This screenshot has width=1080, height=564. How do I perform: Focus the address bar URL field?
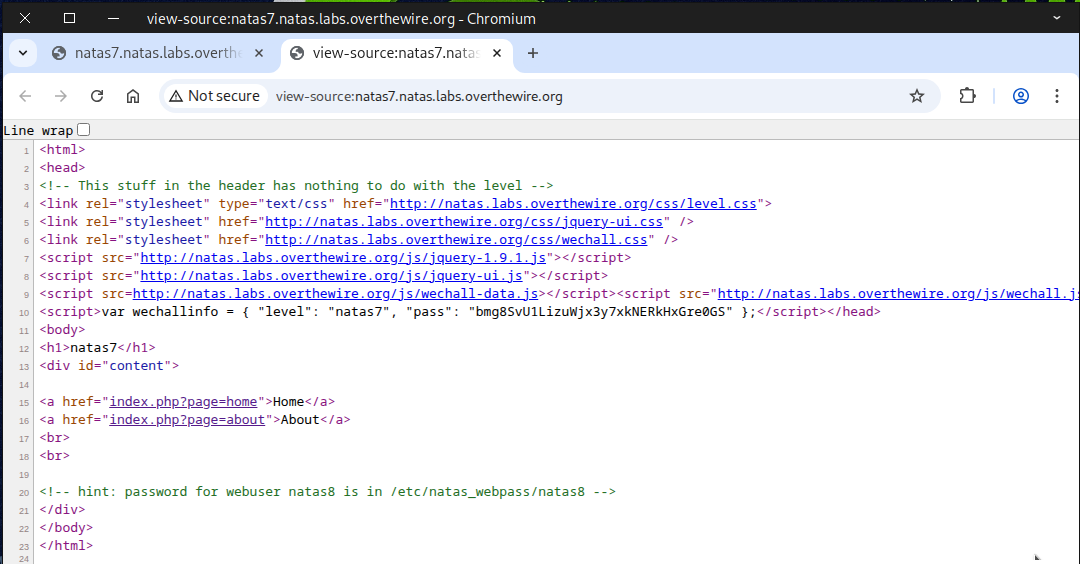pos(580,96)
